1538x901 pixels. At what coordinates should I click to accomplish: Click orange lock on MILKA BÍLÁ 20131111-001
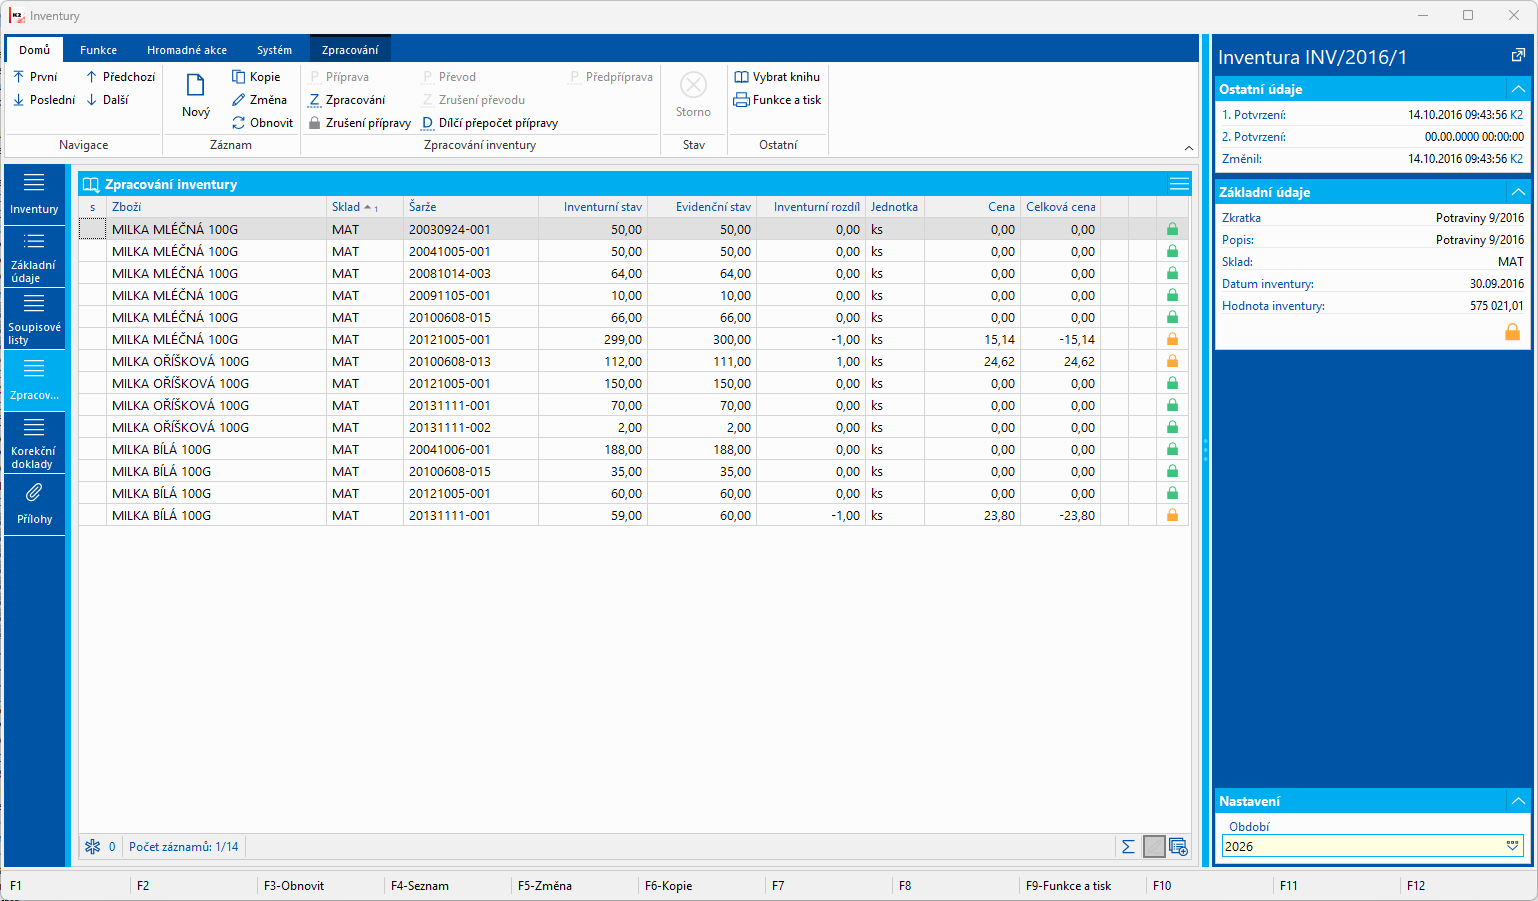(1172, 515)
